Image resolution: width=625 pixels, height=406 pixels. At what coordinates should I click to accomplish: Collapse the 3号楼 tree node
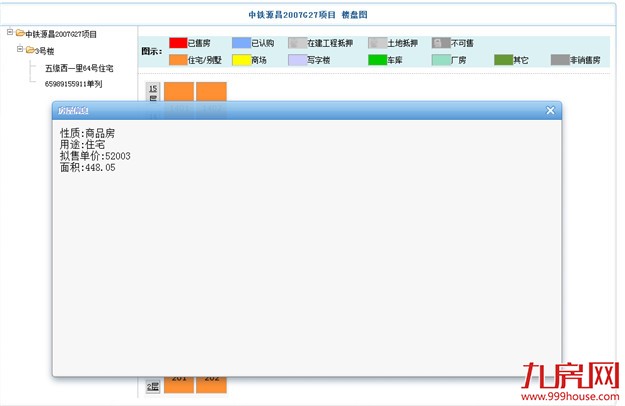click(x=20, y=49)
